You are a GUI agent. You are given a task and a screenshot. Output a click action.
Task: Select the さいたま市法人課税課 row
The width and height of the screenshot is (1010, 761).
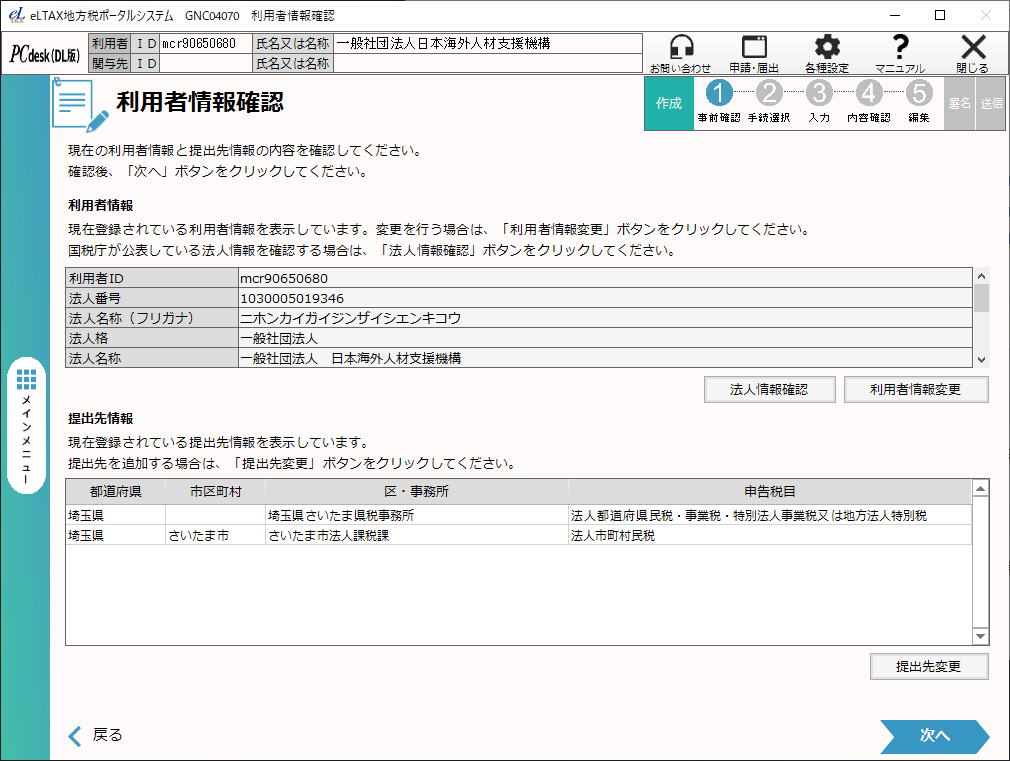pyautogui.click(x=519, y=535)
